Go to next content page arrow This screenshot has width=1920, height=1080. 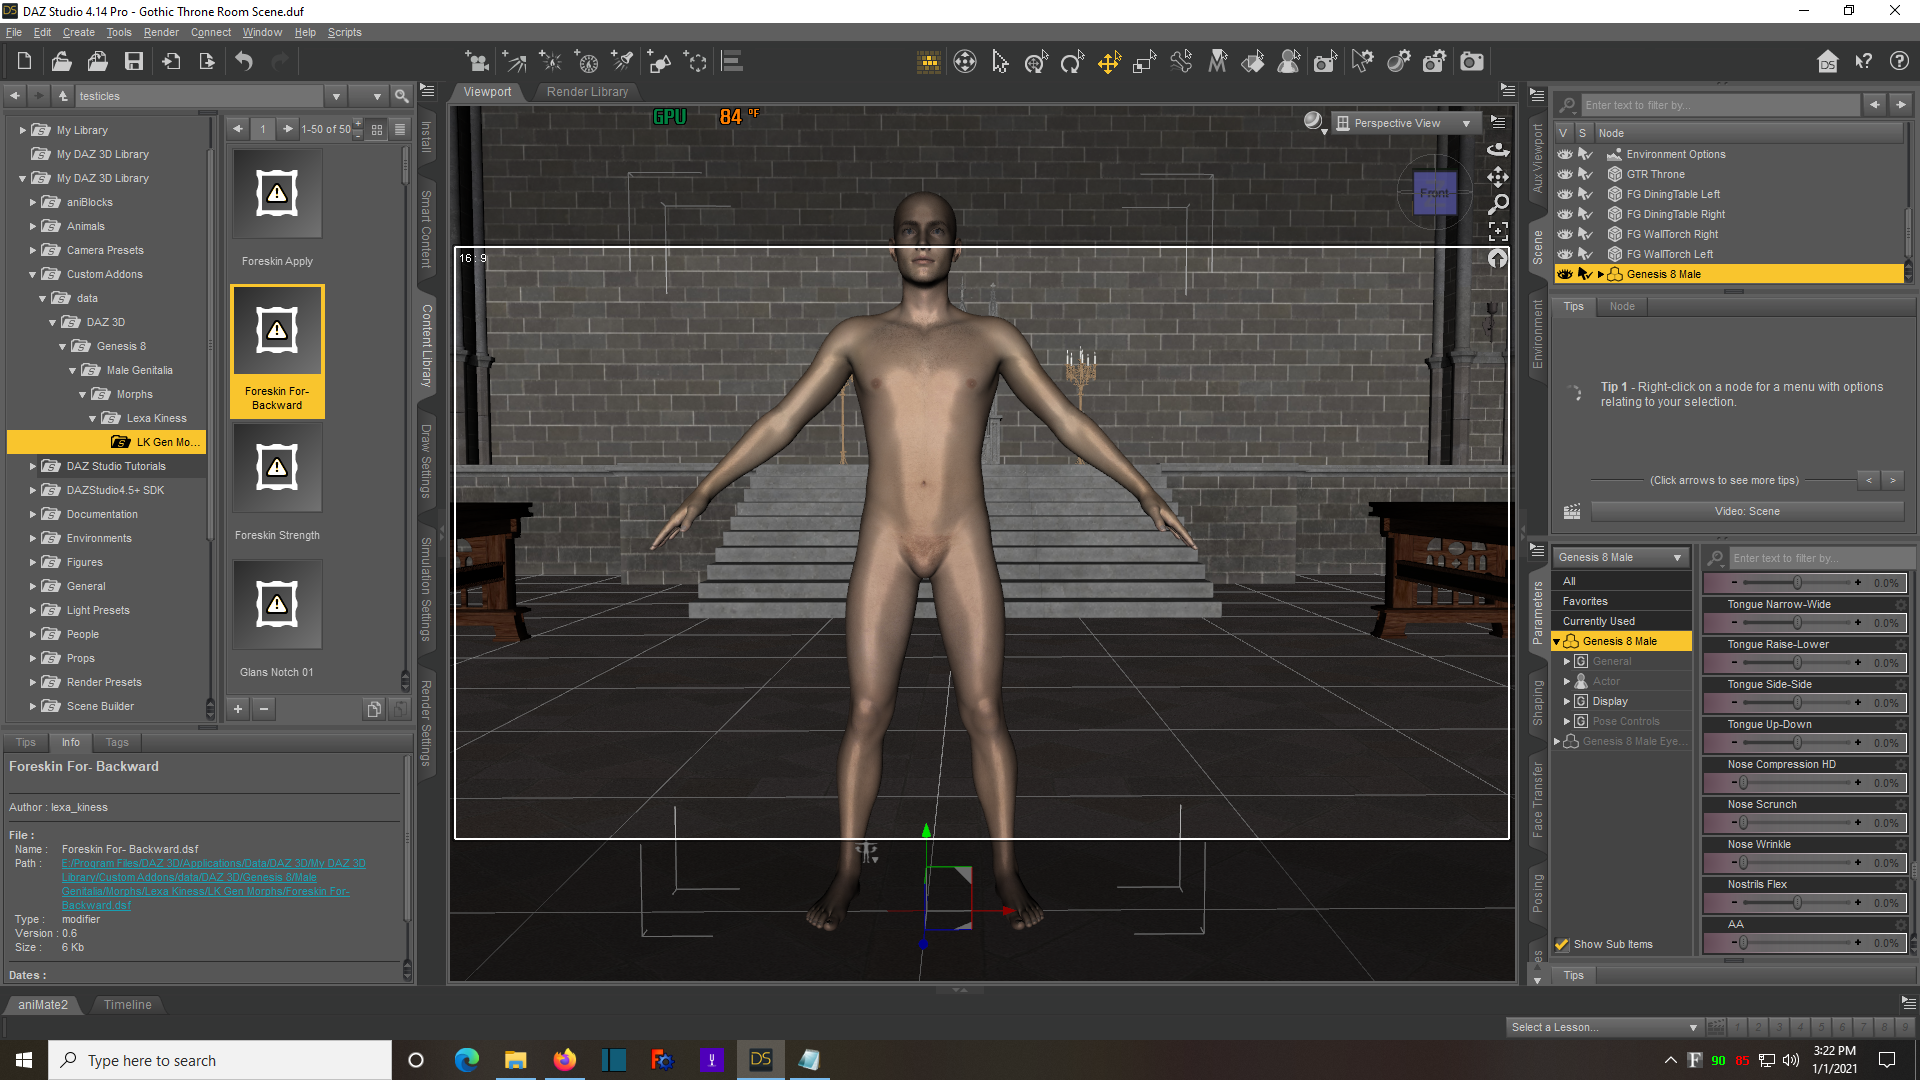[288, 129]
